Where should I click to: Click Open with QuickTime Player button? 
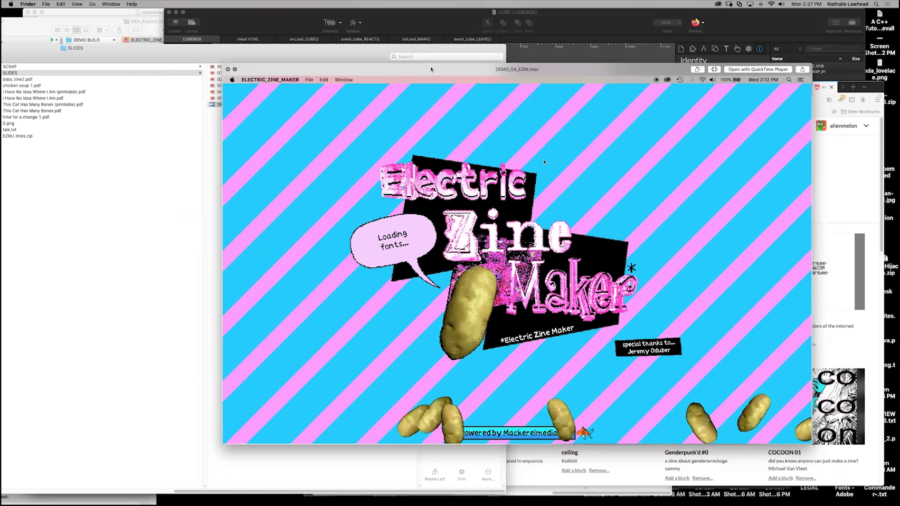click(758, 69)
